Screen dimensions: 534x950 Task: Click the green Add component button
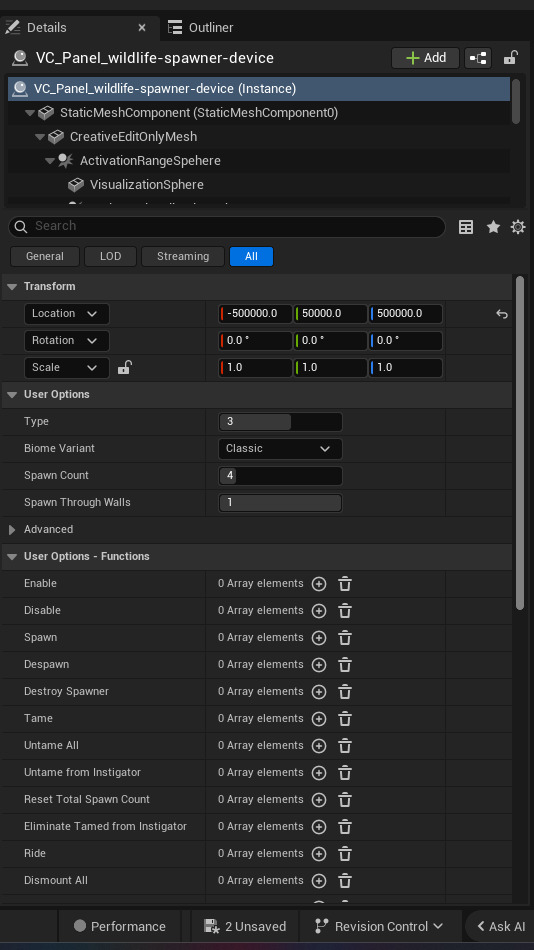coord(426,58)
